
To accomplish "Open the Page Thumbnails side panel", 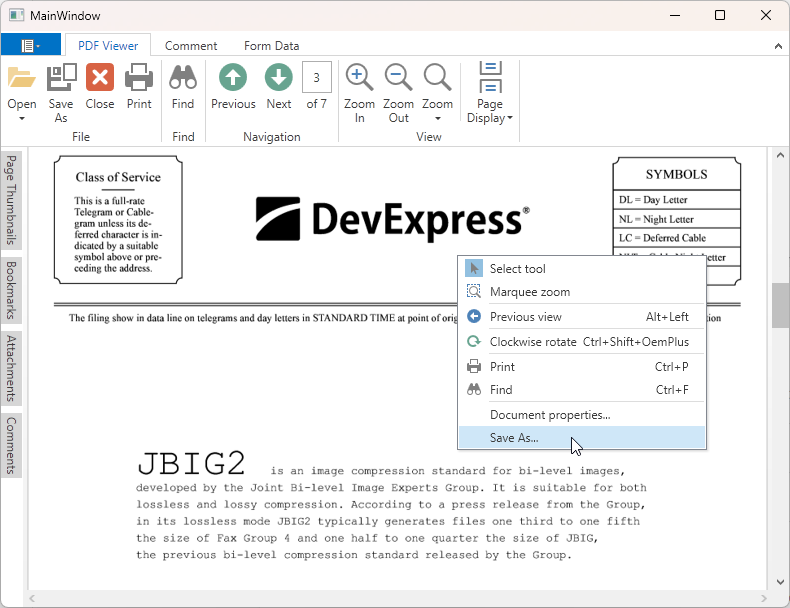I will 11,200.
